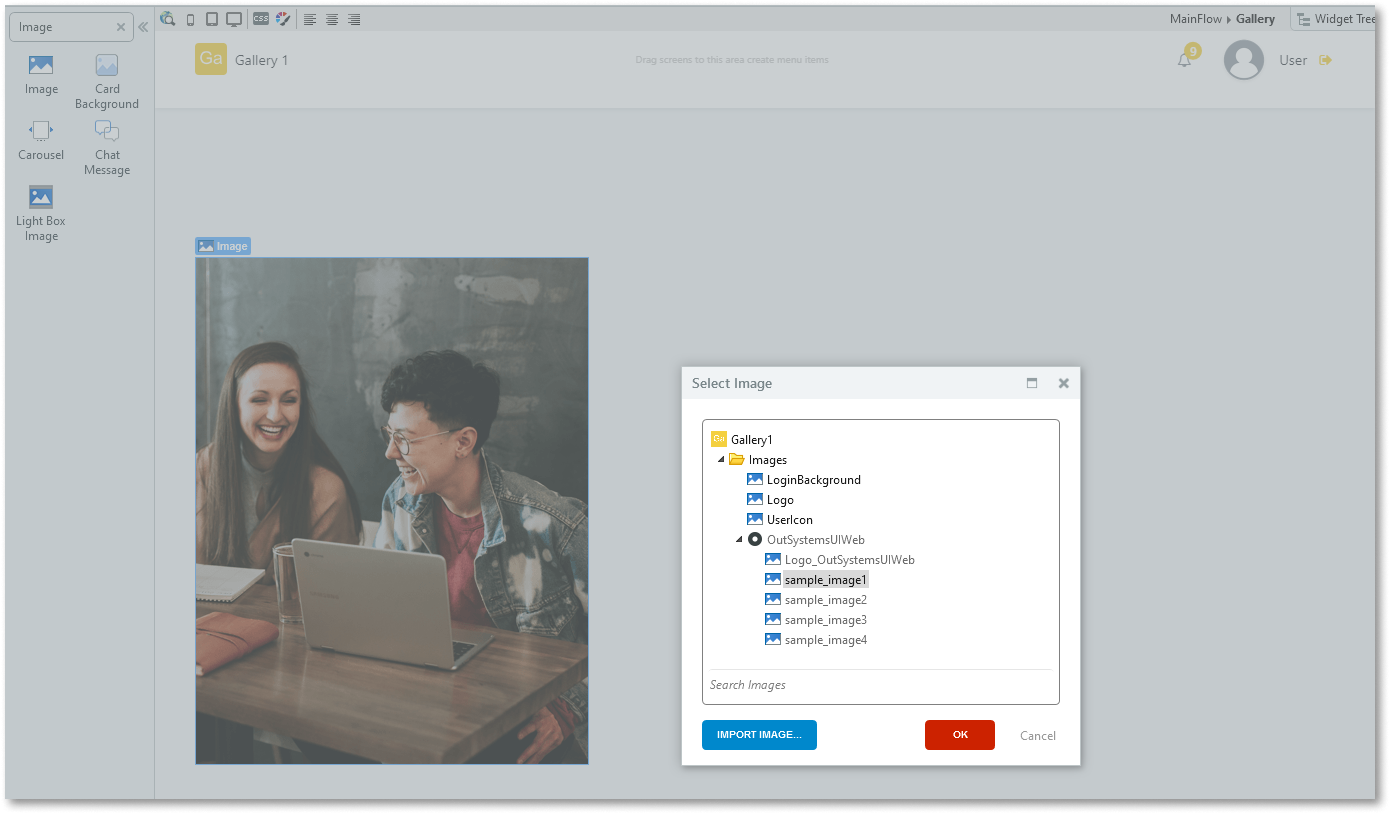Switch to phone preview mode
1390x814 pixels.
point(190,18)
